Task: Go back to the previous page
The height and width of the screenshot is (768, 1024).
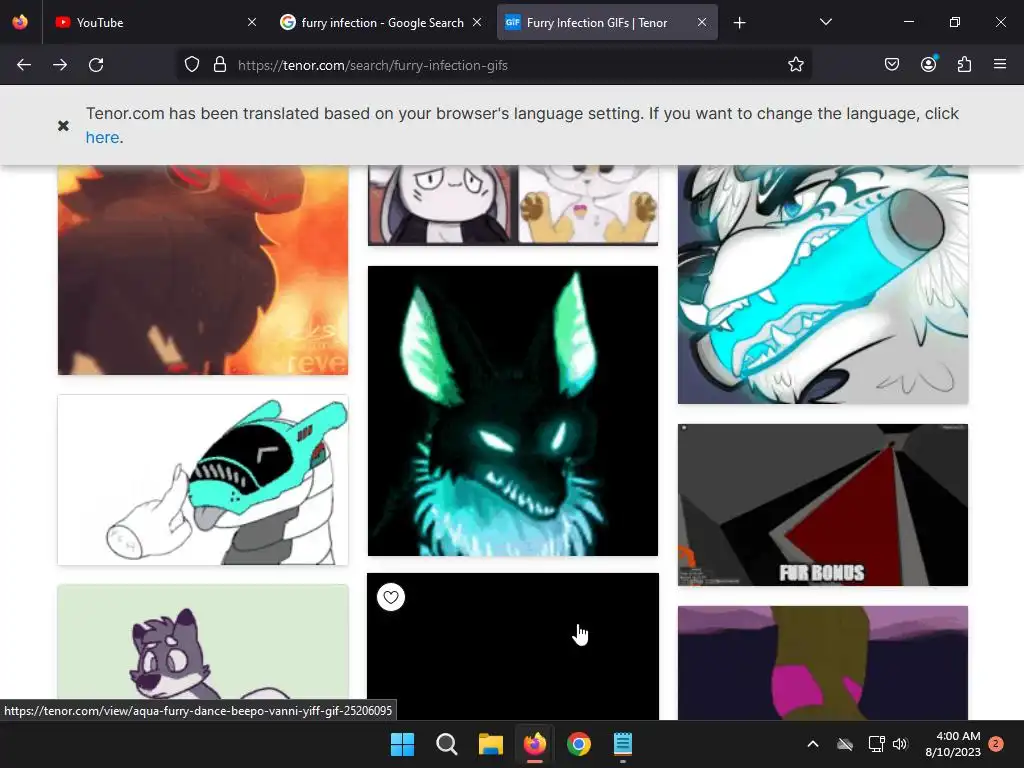Action: pyautogui.click(x=24, y=65)
